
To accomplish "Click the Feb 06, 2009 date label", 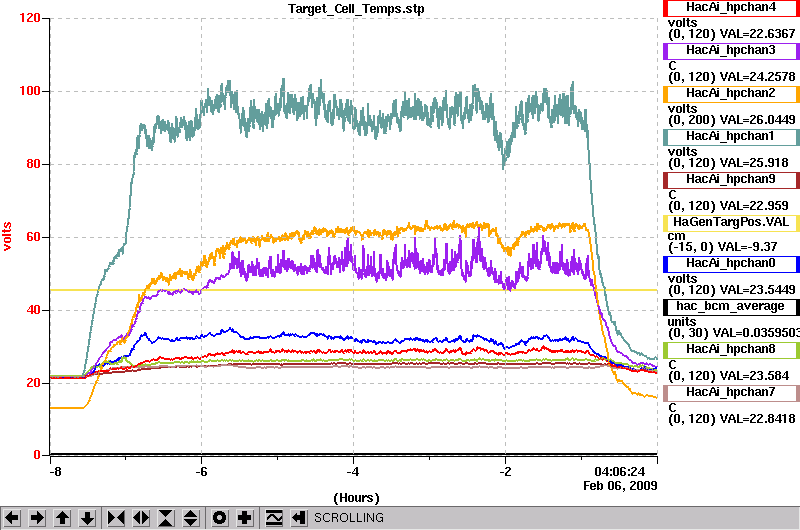I will 620,486.
